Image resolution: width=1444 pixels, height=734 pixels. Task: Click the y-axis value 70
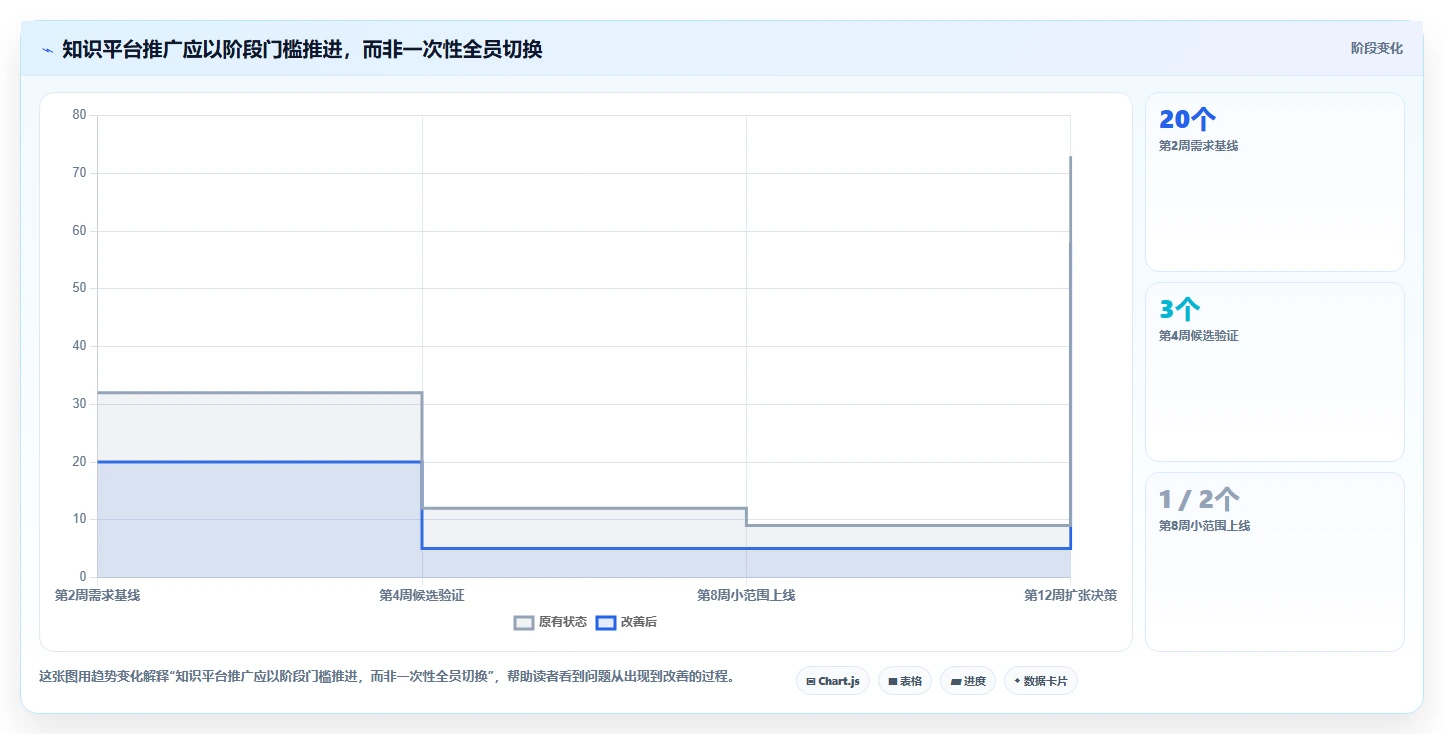pos(80,173)
